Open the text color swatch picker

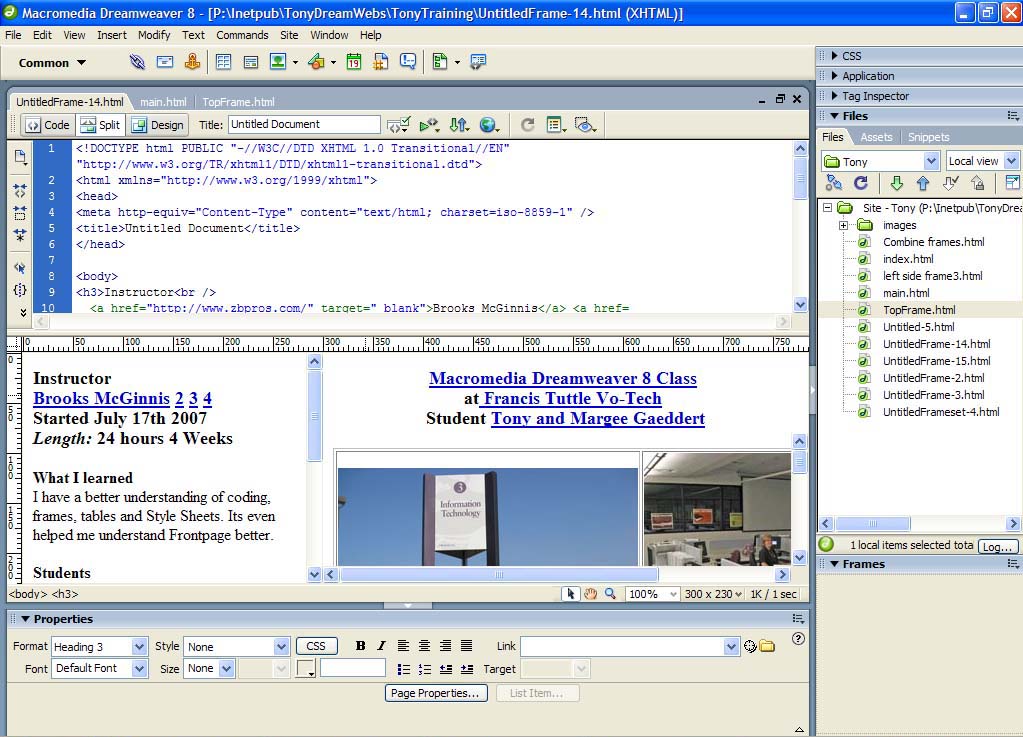click(306, 669)
